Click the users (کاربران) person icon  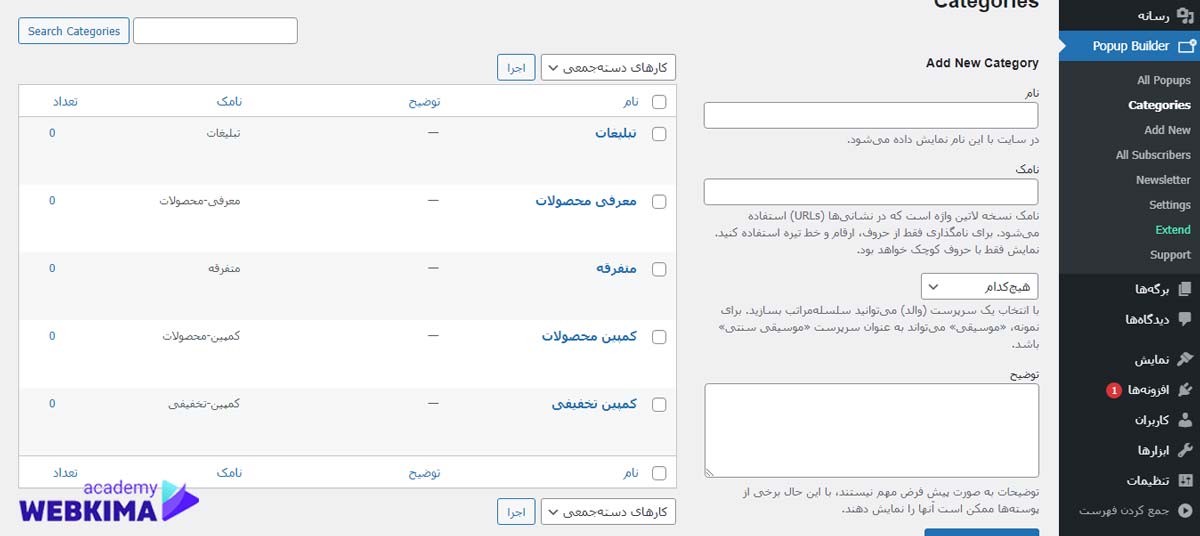[1186, 420]
